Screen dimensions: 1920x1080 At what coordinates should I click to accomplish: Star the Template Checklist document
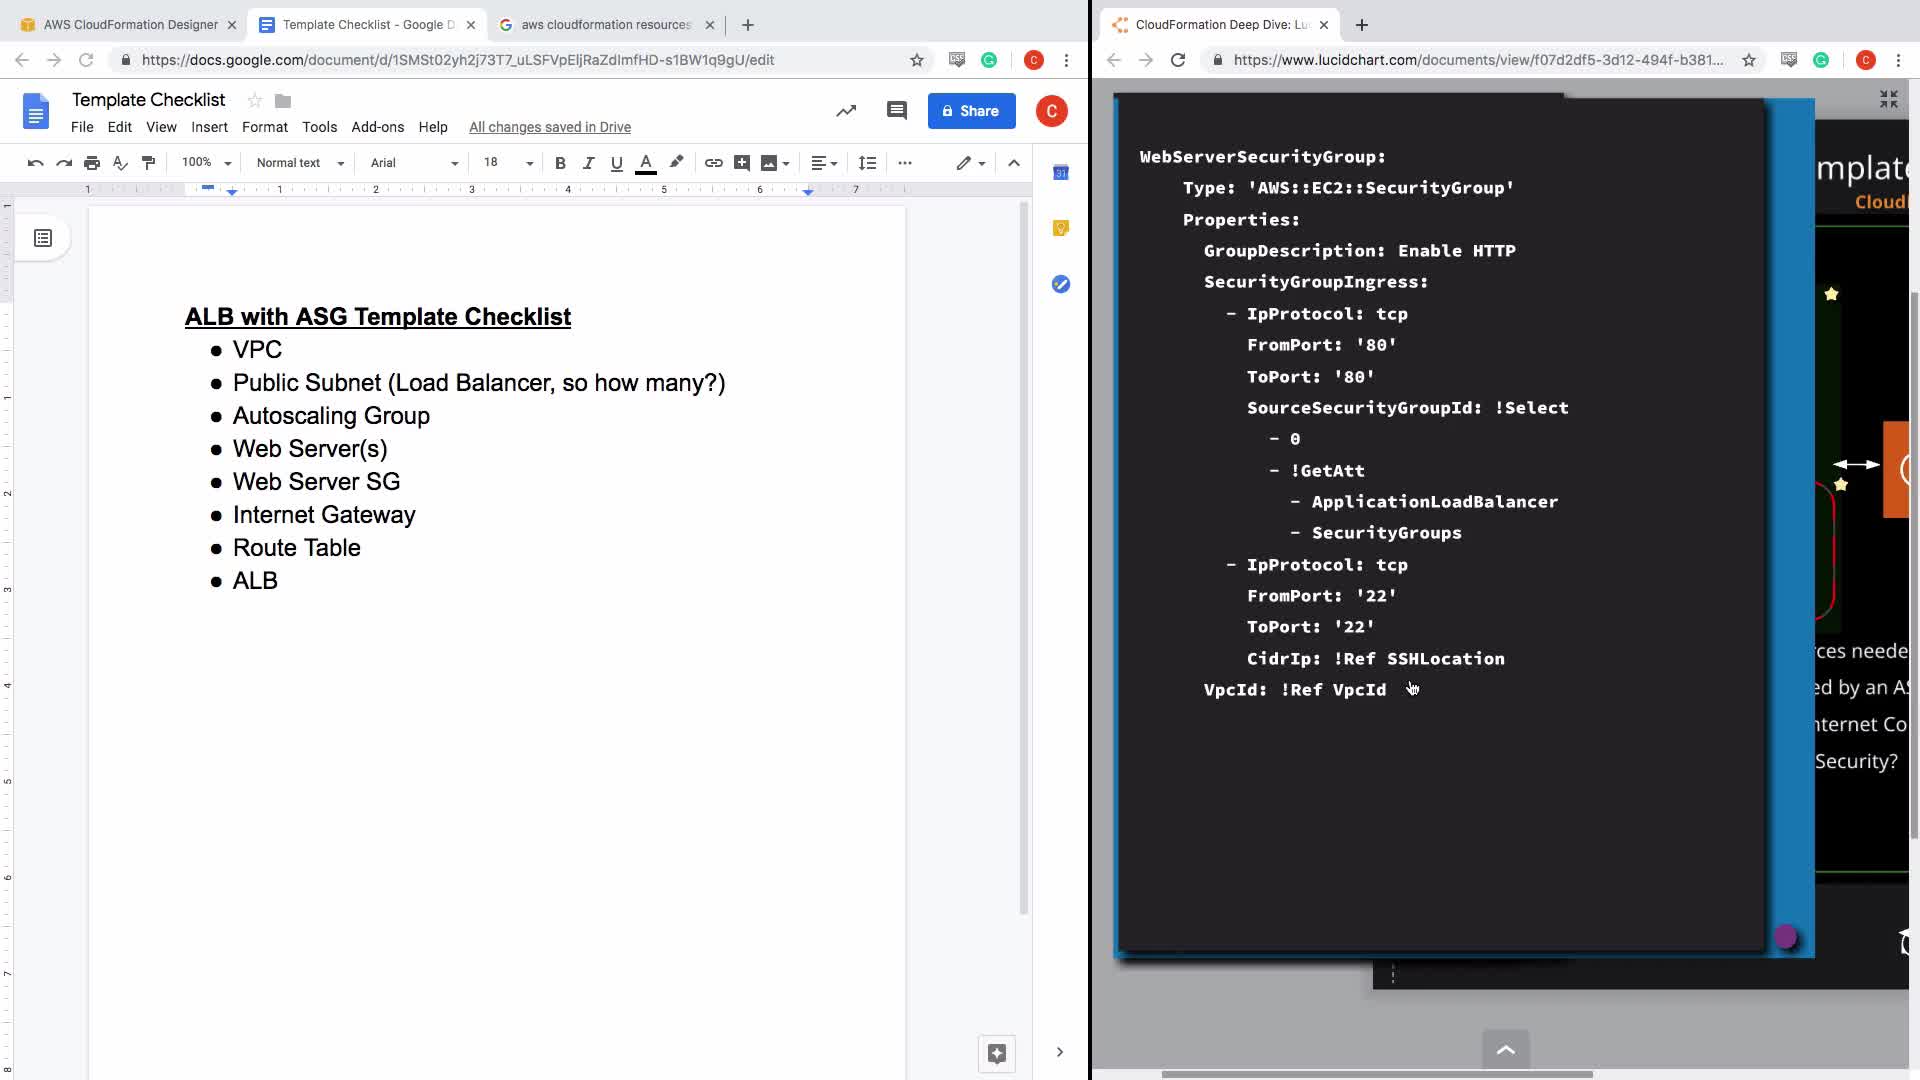tap(255, 100)
